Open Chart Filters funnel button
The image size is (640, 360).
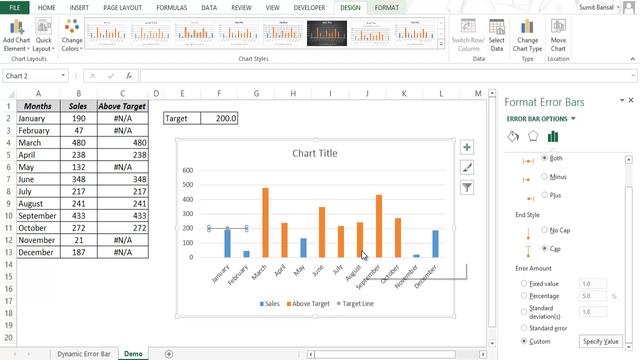(x=467, y=187)
